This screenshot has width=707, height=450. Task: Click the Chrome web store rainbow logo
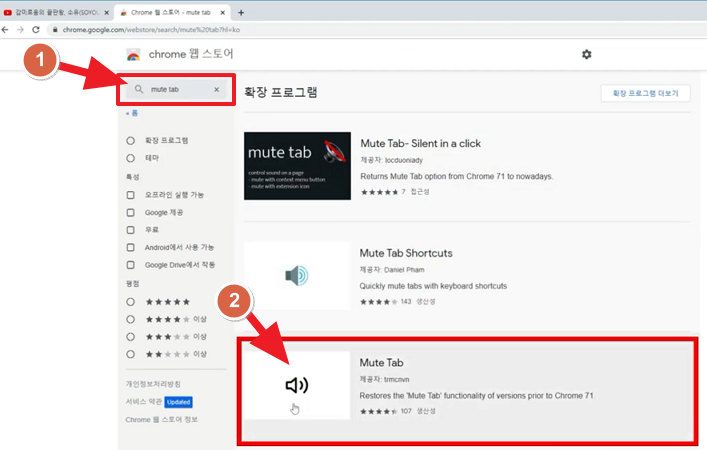133,55
